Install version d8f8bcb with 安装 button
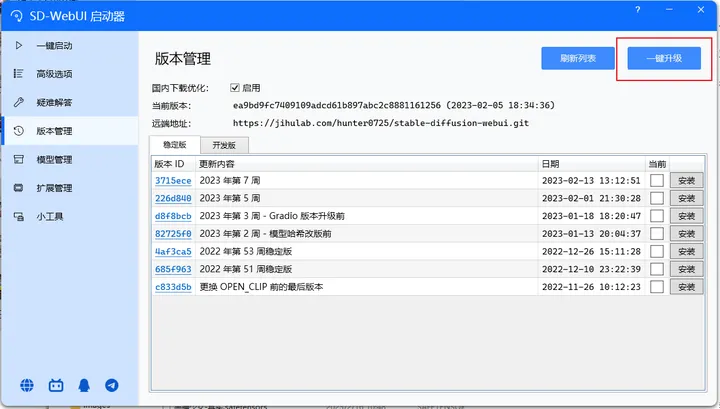The width and height of the screenshot is (720, 409). [686, 216]
